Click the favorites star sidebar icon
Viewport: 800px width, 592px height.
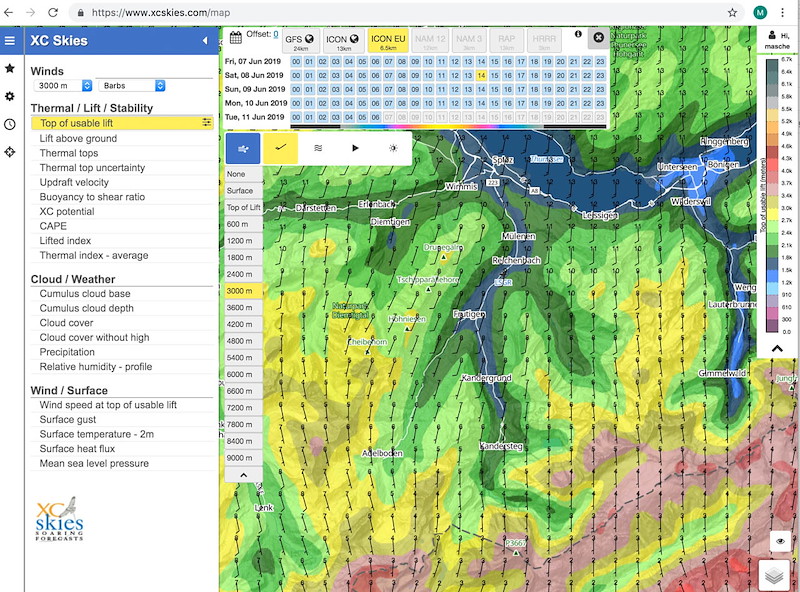pyautogui.click(x=10, y=68)
